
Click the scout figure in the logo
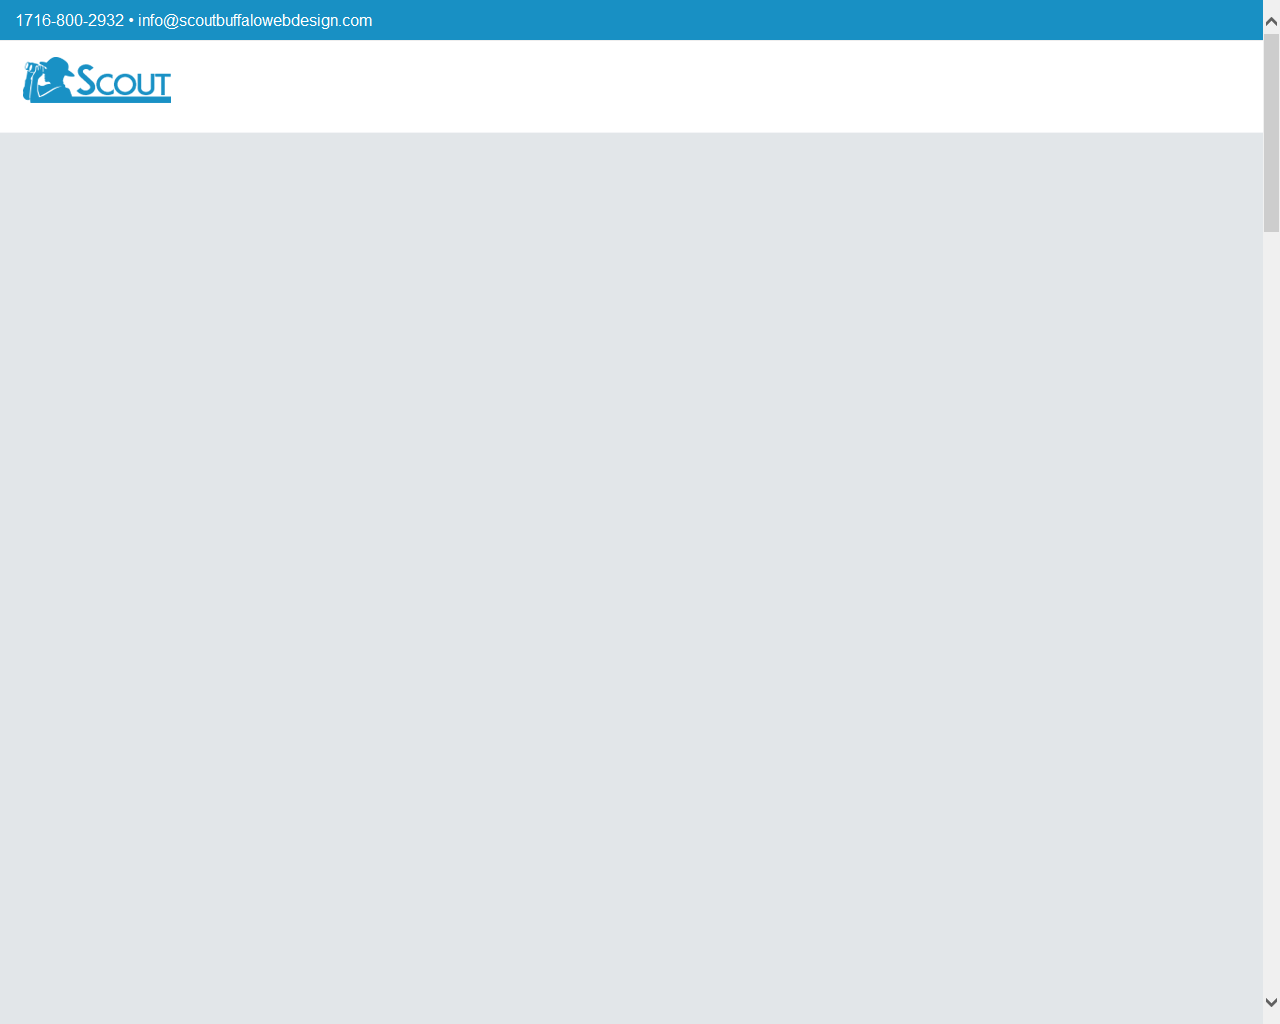(52, 86)
